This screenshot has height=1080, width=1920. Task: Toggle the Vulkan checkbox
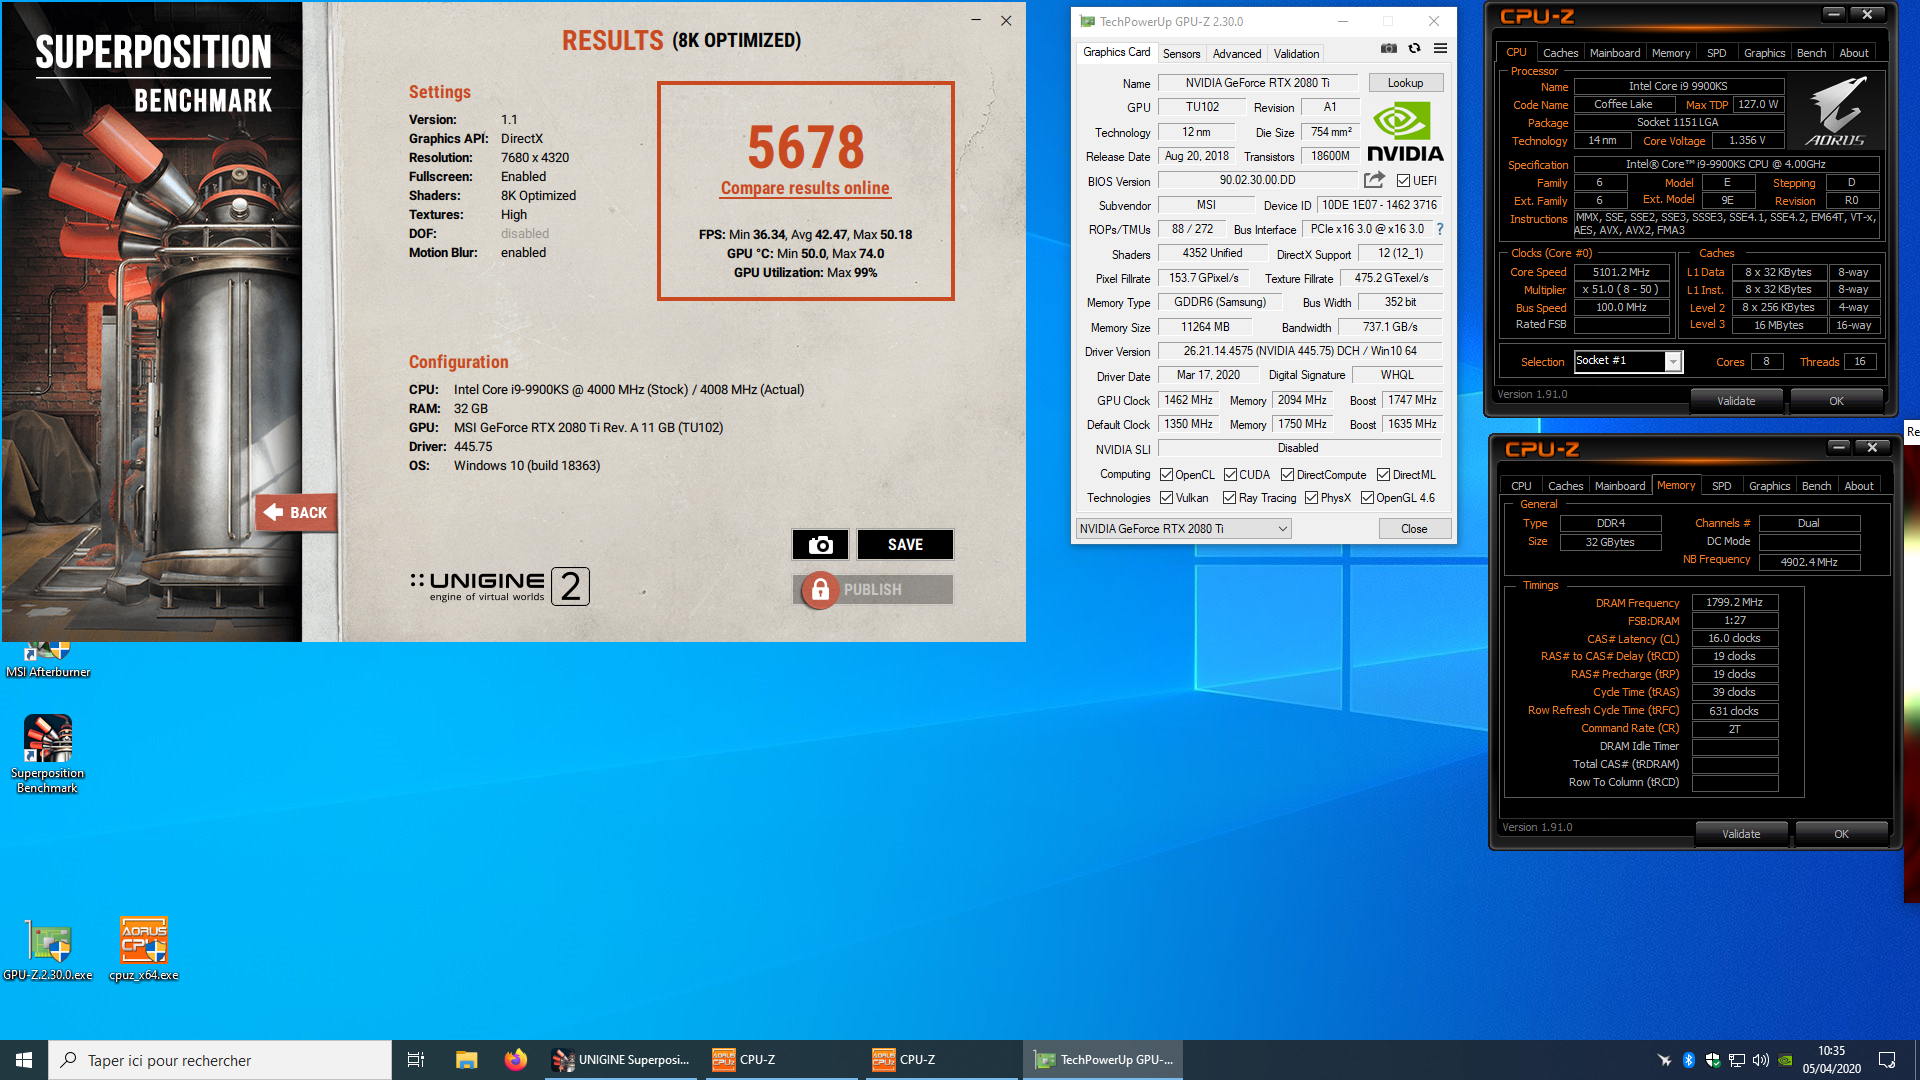pos(1166,498)
